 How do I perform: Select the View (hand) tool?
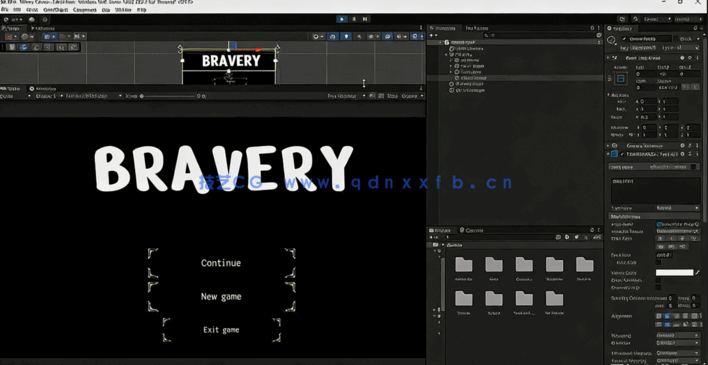[12, 47]
